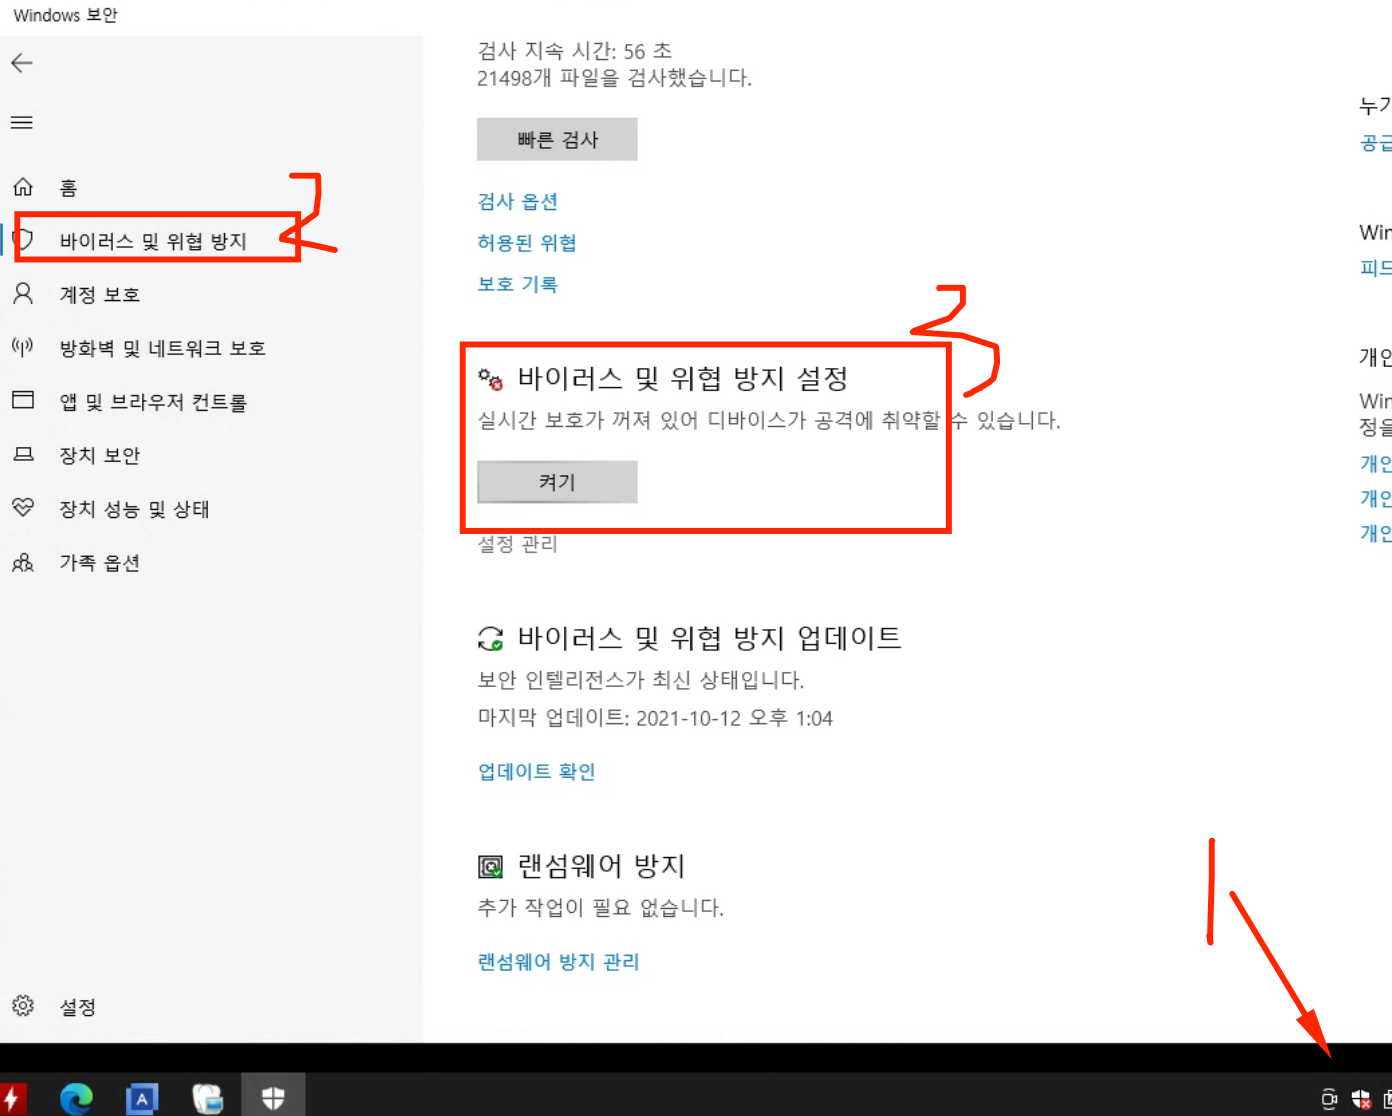The image size is (1392, 1116).
Task: Open the 검사 옵션 link
Action: coord(517,201)
